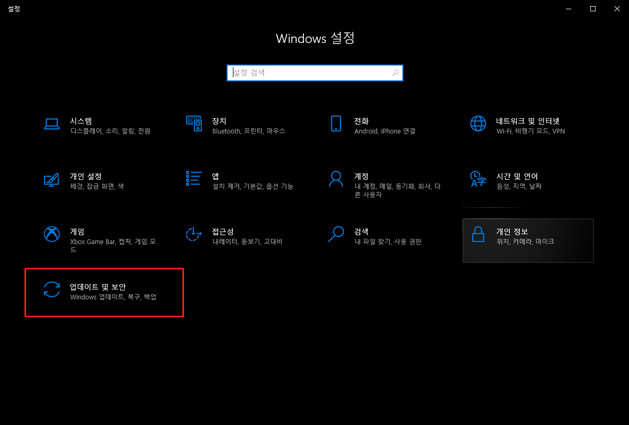Click the 업데이트 및 보안 sync icon

(52, 290)
